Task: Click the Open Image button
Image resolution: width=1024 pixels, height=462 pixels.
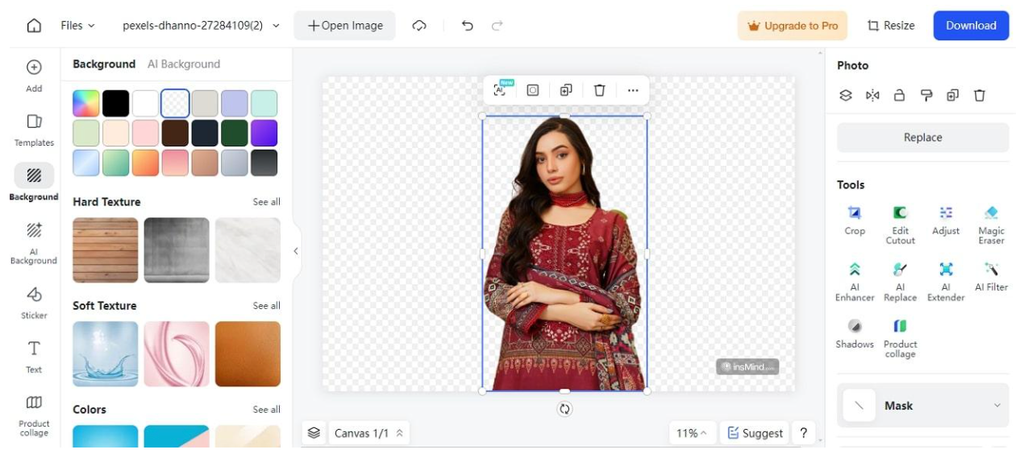Action: tap(345, 25)
